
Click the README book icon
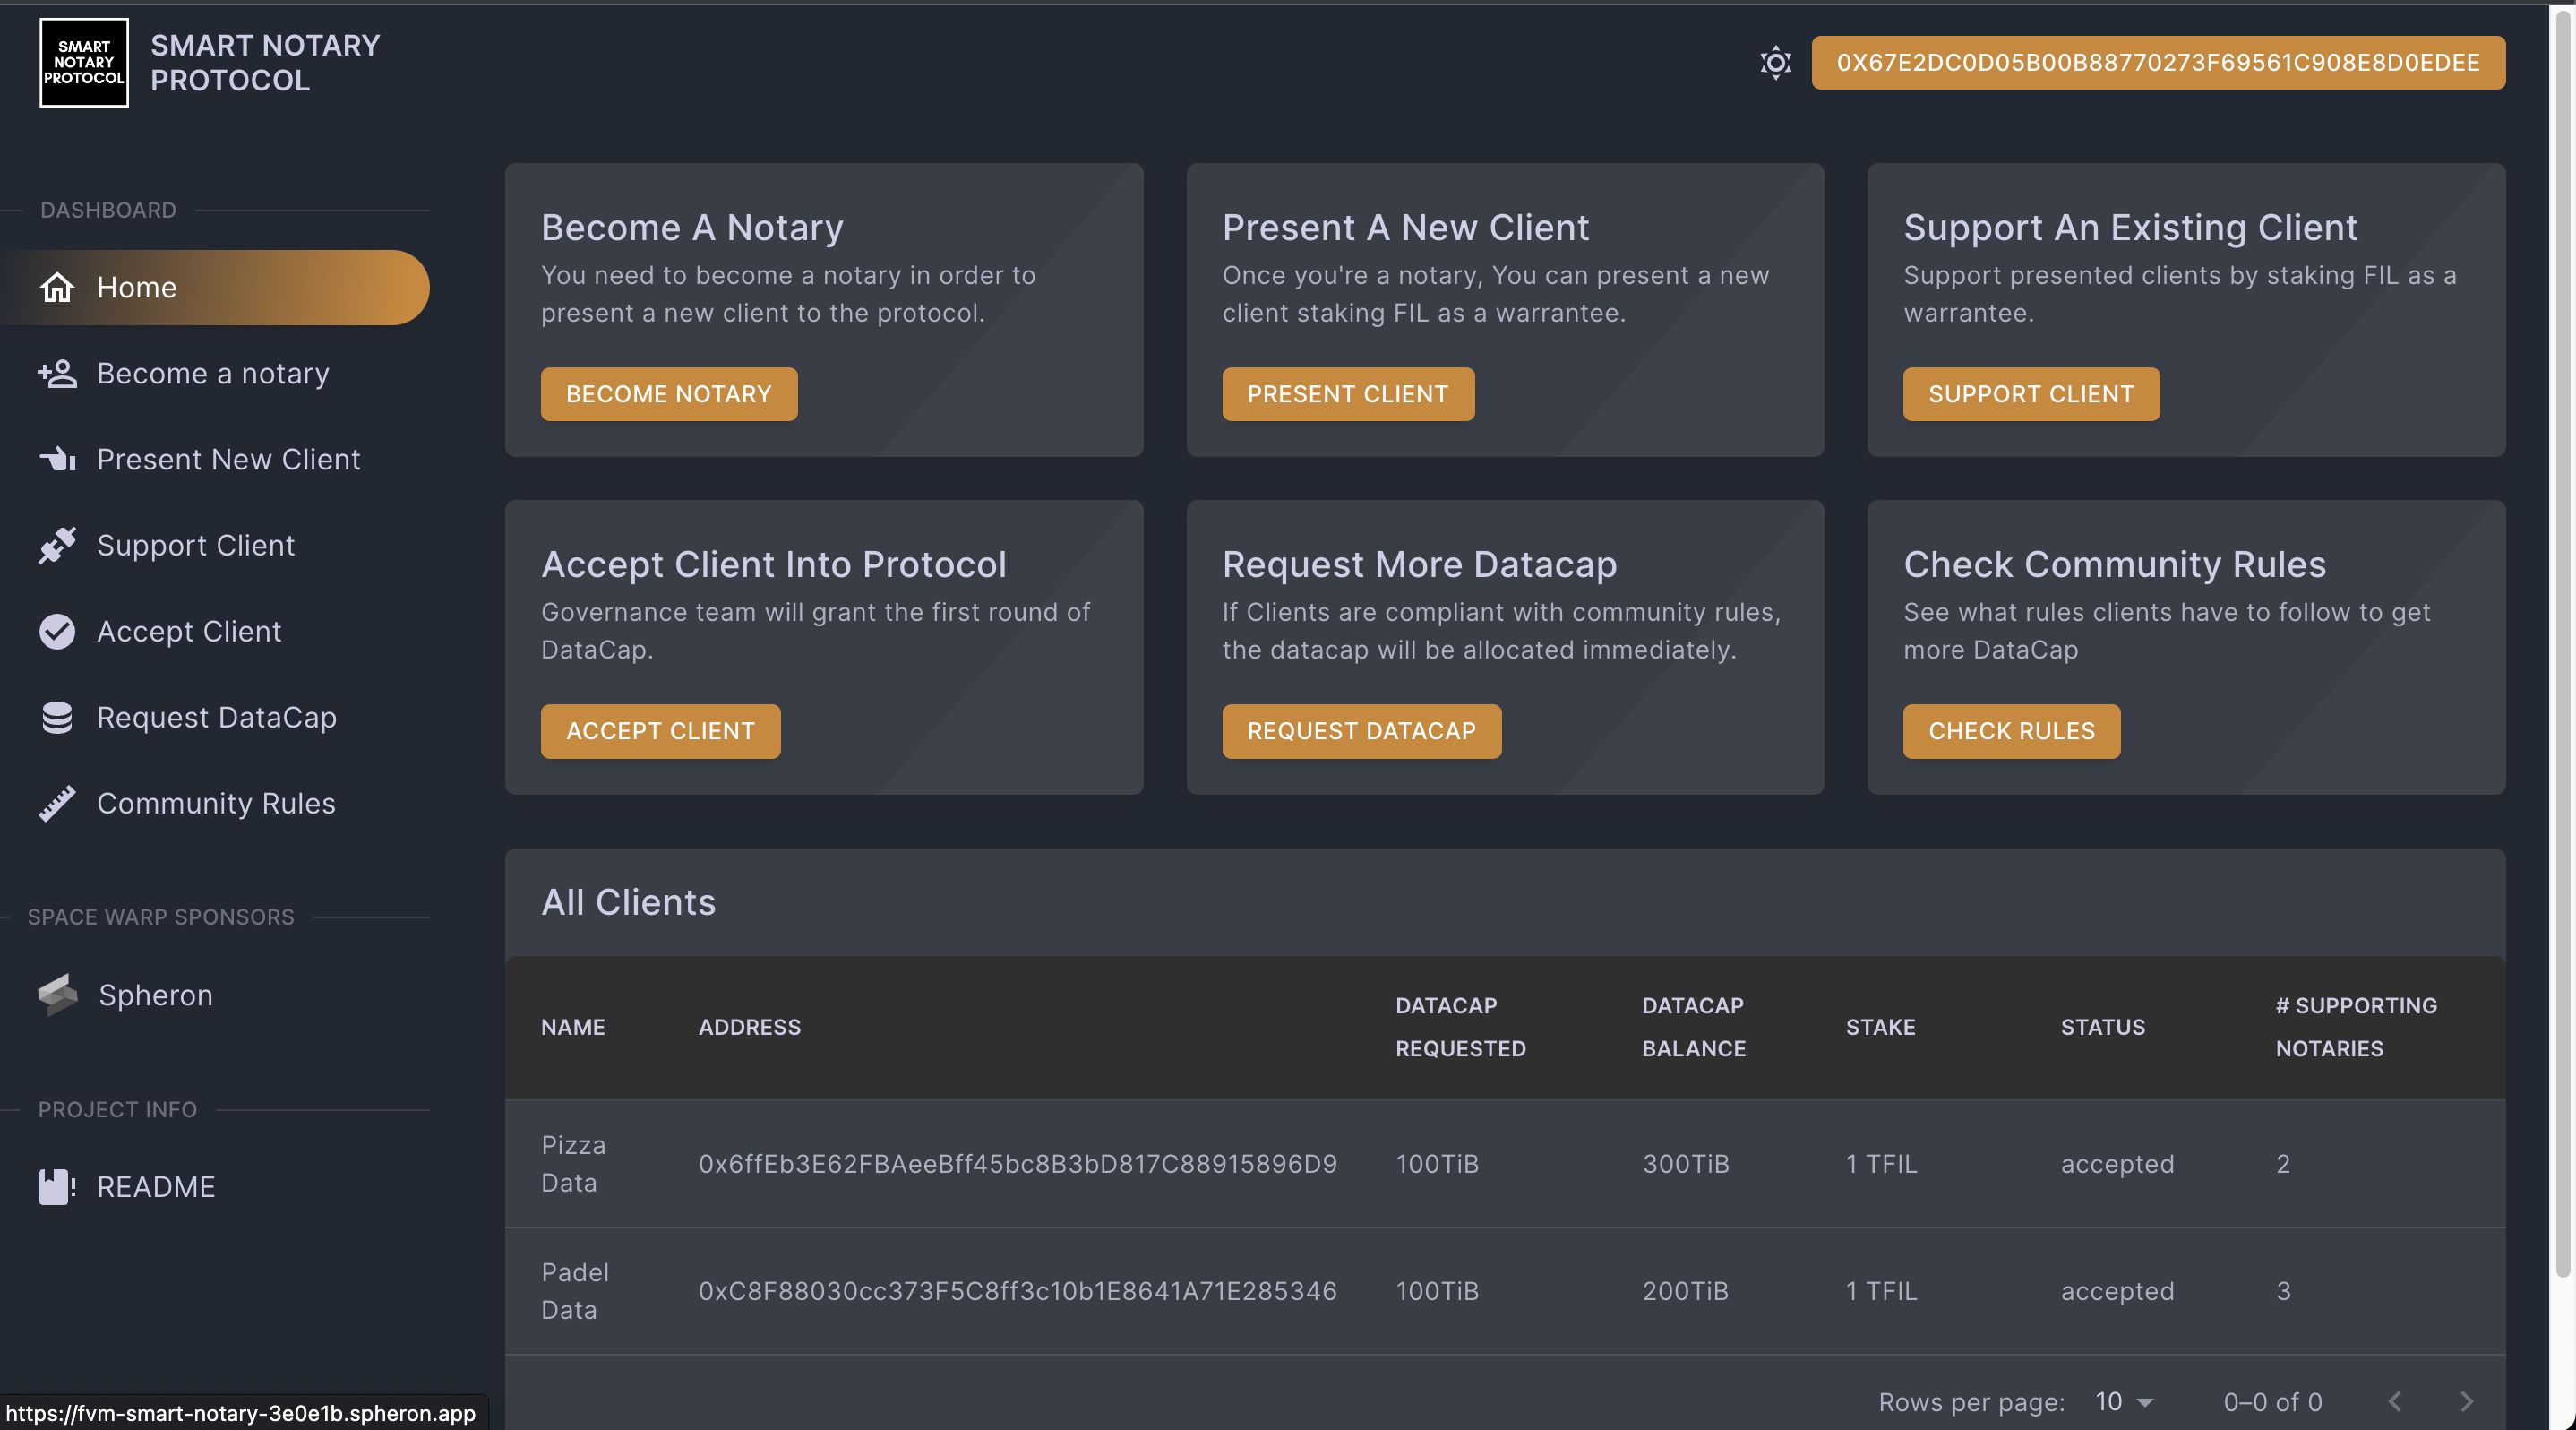click(57, 1187)
